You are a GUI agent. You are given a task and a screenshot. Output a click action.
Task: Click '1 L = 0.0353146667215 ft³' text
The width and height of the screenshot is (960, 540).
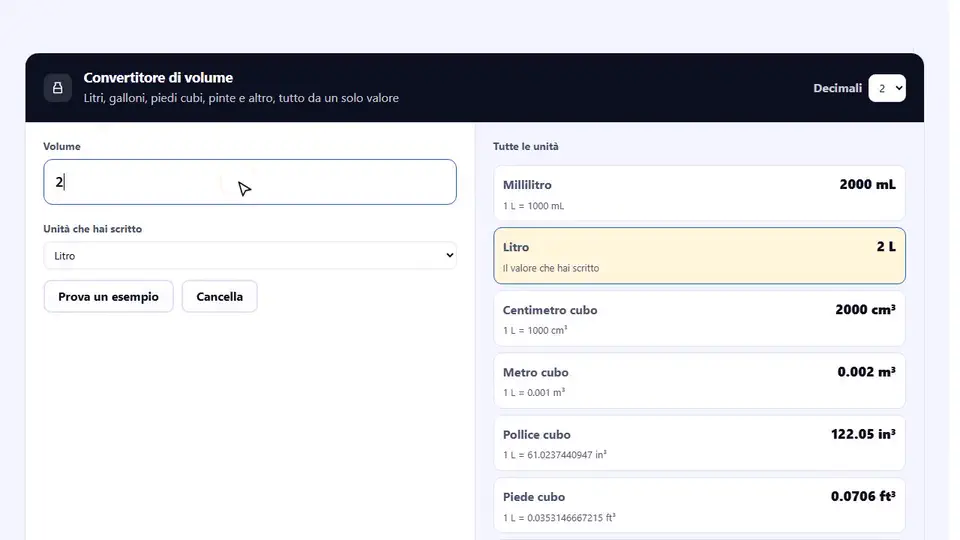coord(559,517)
